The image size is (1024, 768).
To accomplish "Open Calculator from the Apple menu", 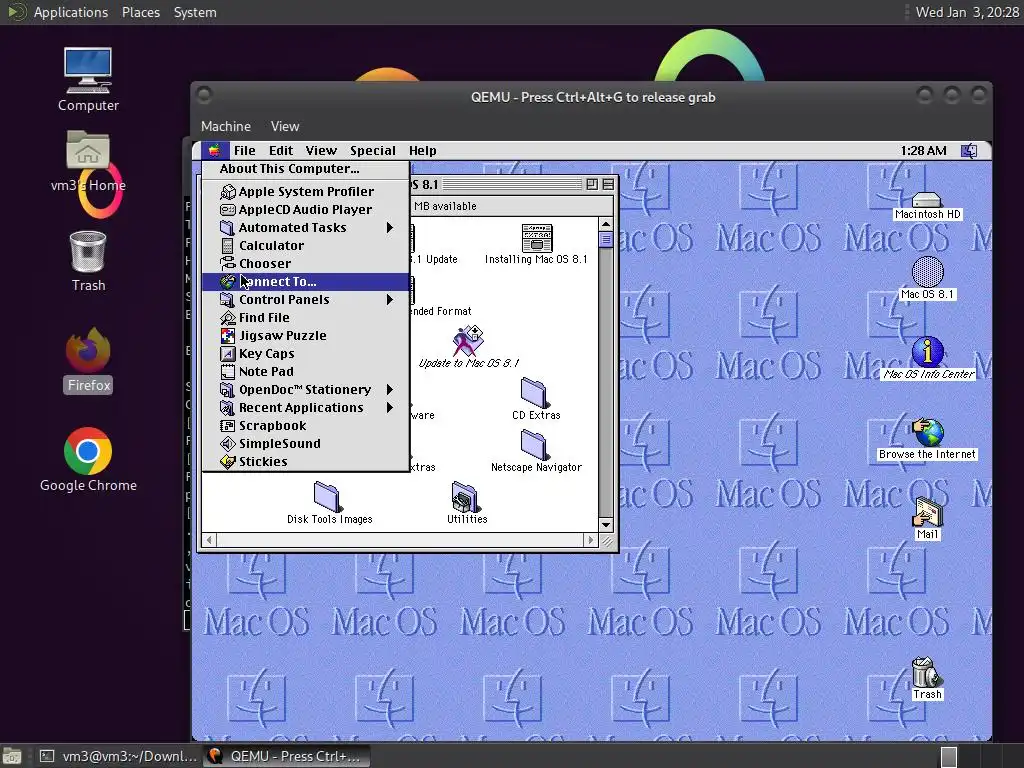I will [x=305, y=246].
